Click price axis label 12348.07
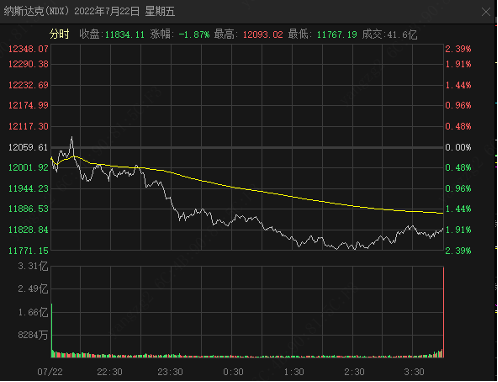 coord(28,49)
